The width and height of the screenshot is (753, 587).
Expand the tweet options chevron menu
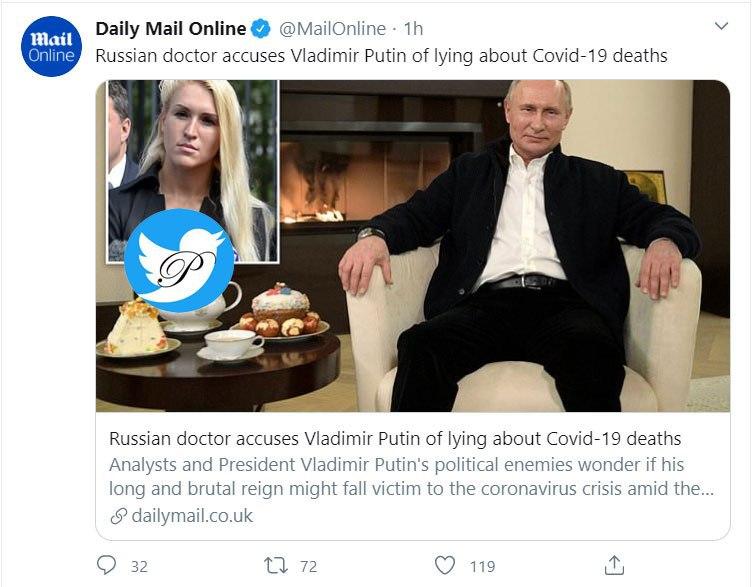point(721,27)
